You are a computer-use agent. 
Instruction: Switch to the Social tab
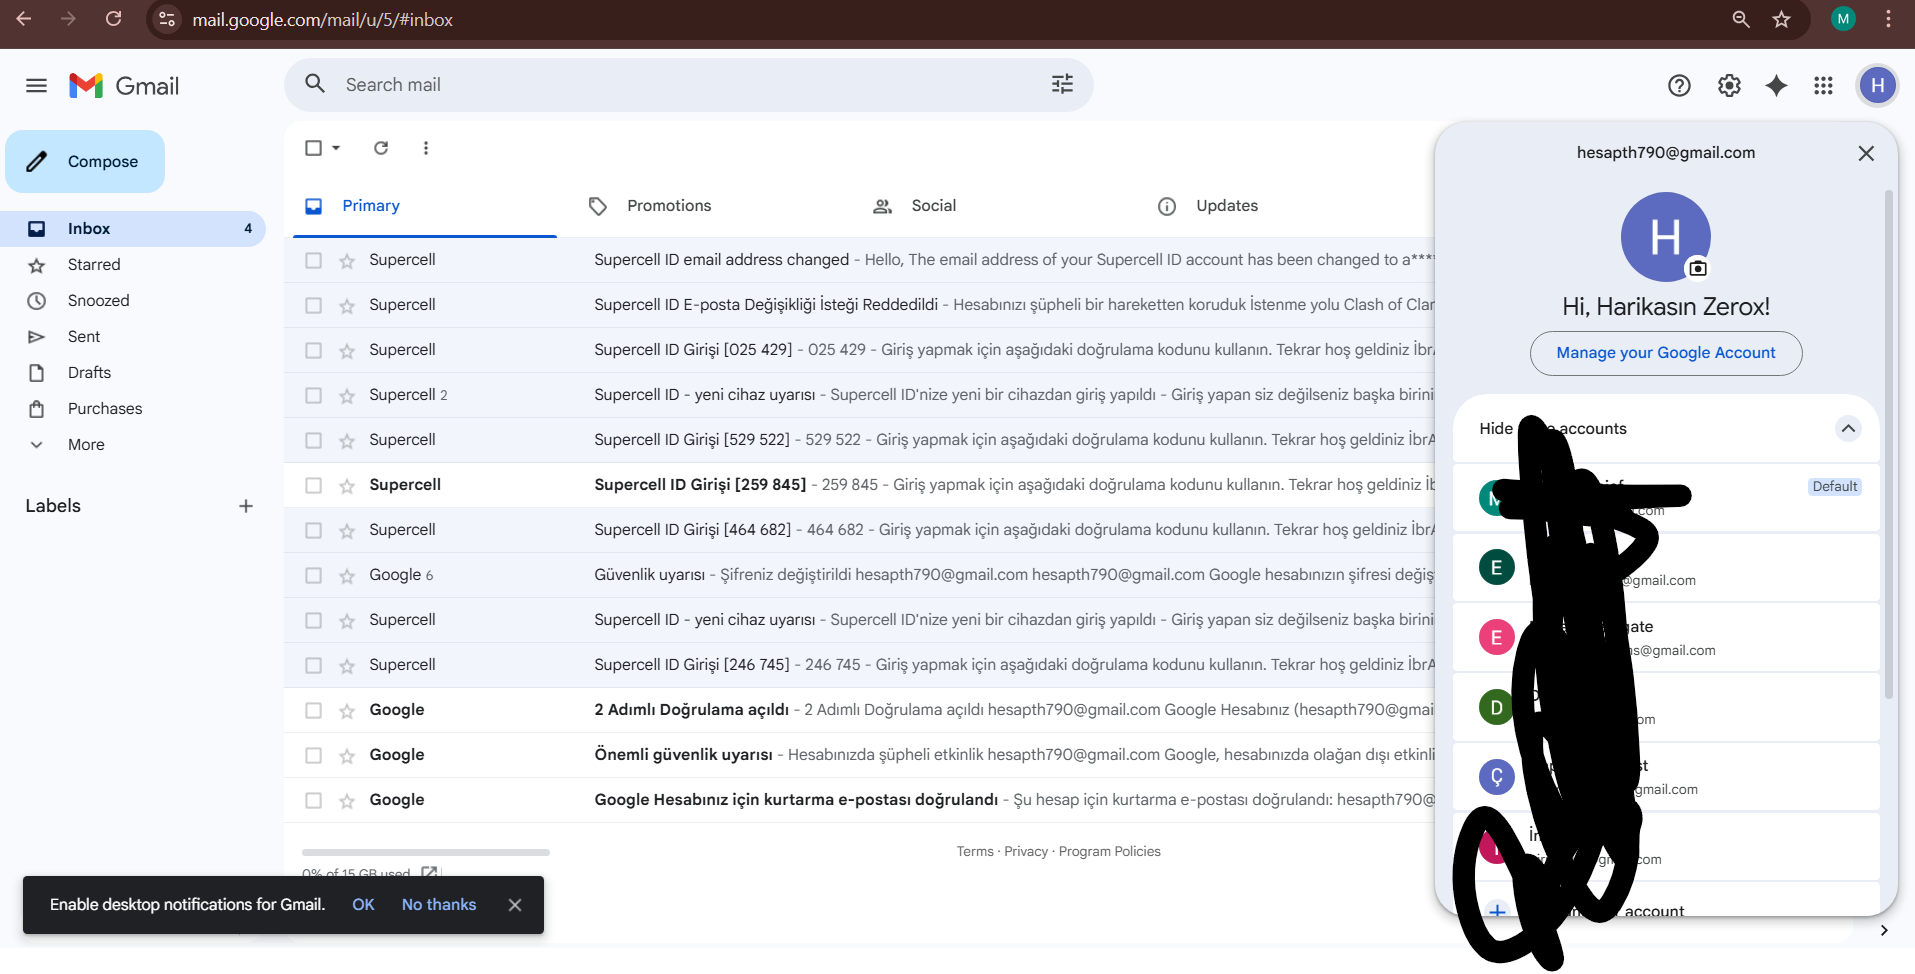click(993, 206)
